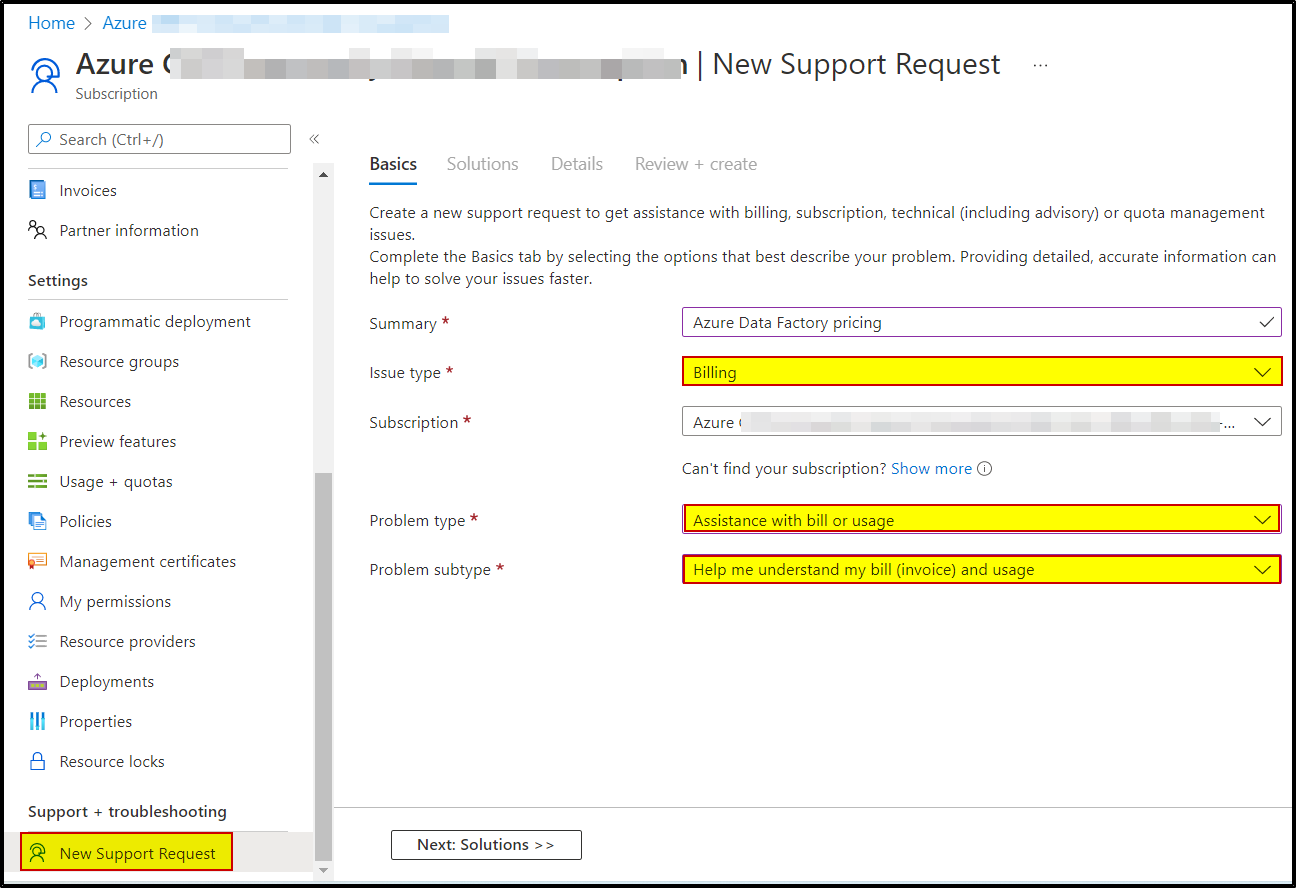
Task: Click the sidebar scrollbar down arrow
Action: [323, 871]
